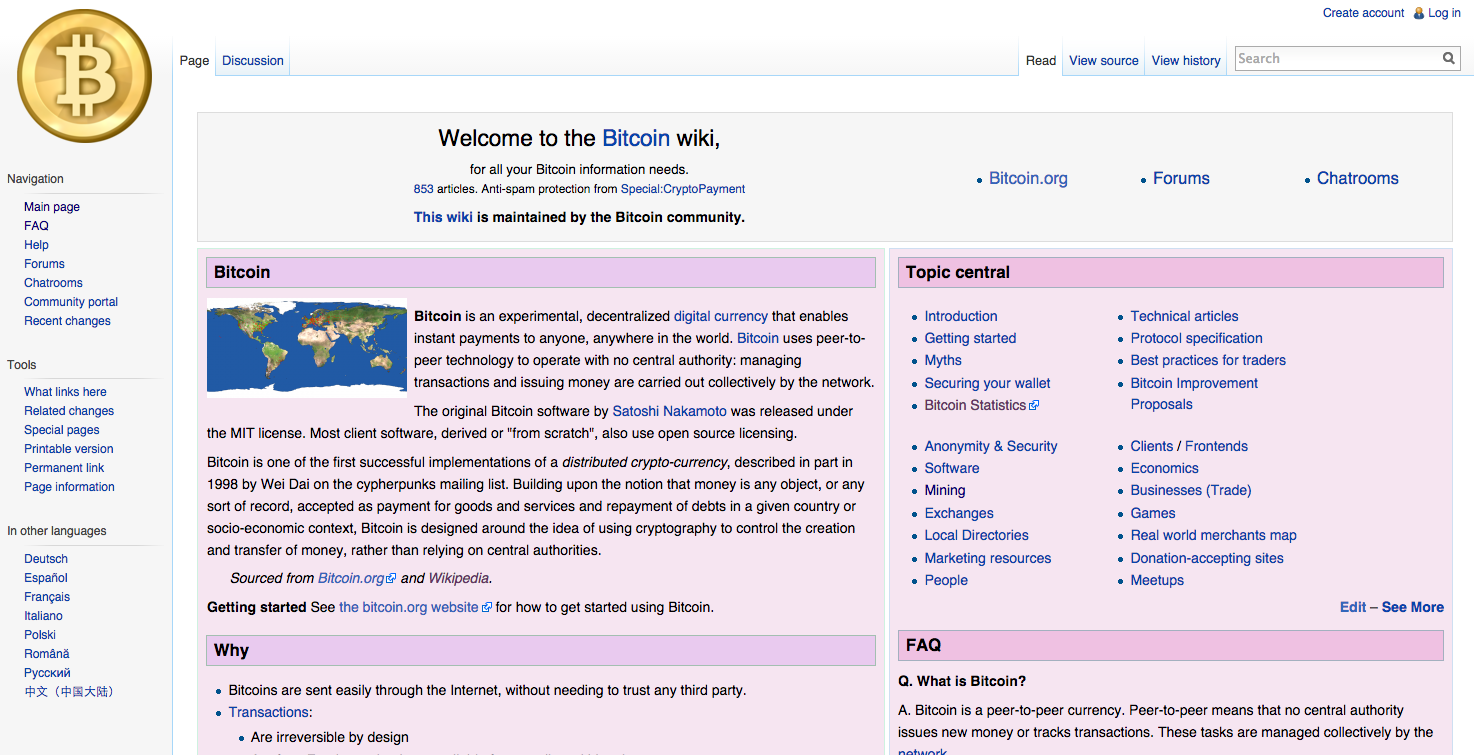Click the Wikipedia source link
Image resolution: width=1474 pixels, height=755 pixels.
(x=459, y=578)
